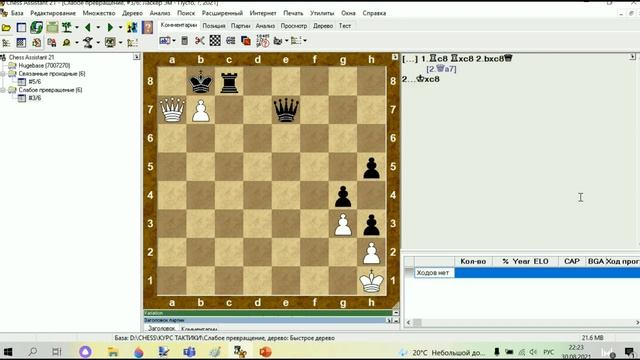Viewport: 640px width, 360px height.
Task: Switch to the Позиция tab
Action: tap(214, 26)
